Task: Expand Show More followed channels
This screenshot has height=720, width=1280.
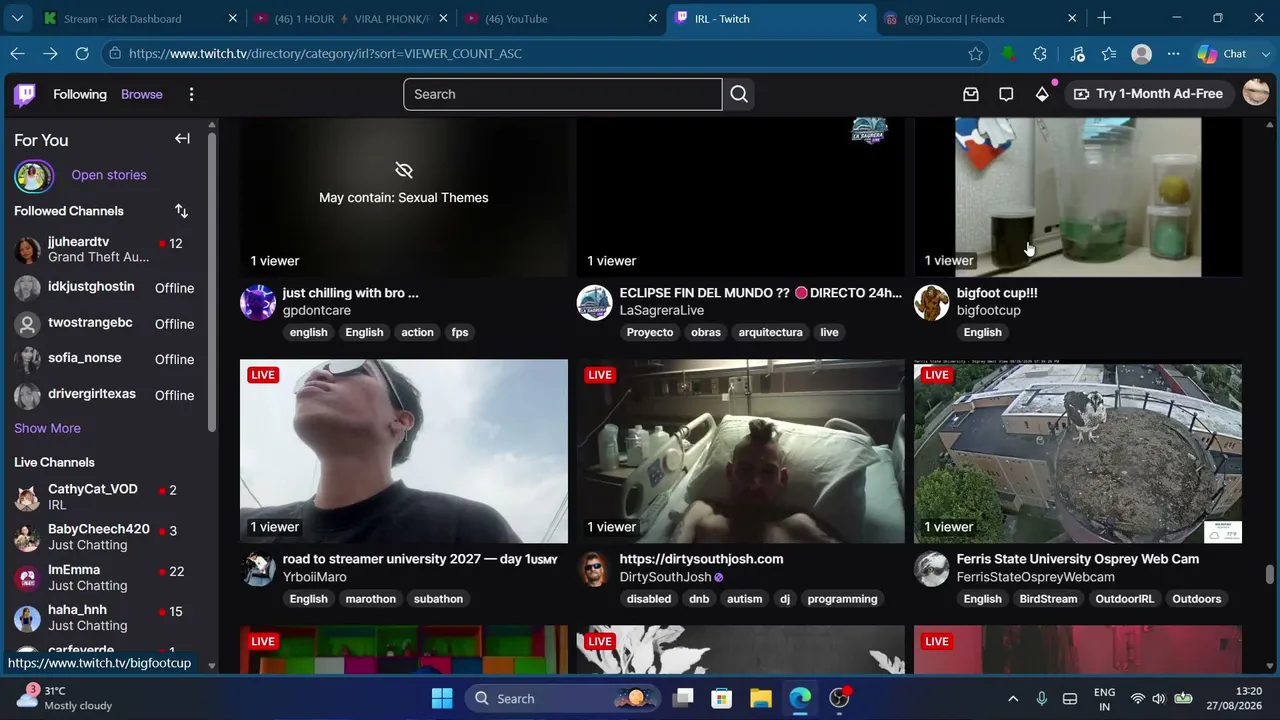Action: pos(47,428)
